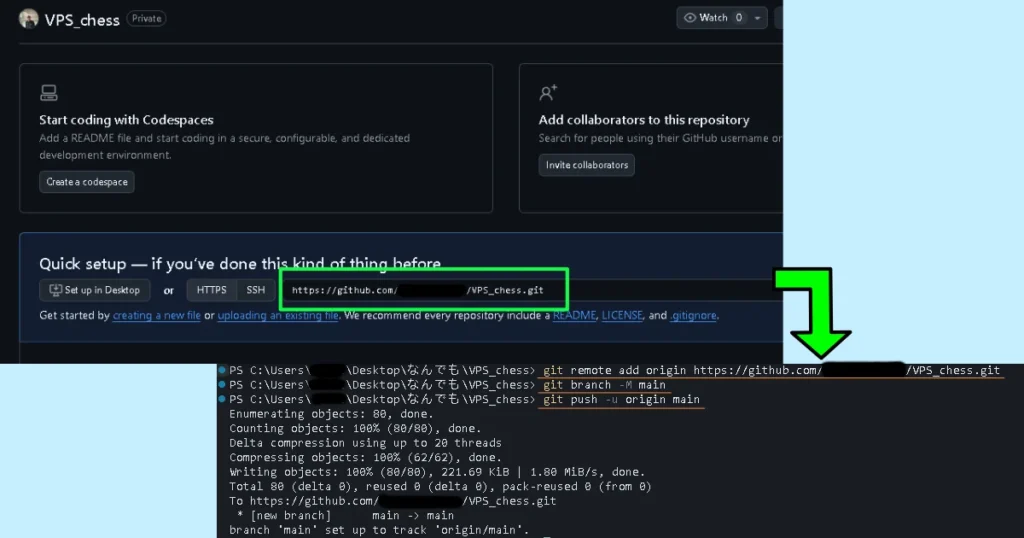Viewport: 1024px width, 538px height.
Task: Open the creating a new file link
Action: (x=157, y=315)
